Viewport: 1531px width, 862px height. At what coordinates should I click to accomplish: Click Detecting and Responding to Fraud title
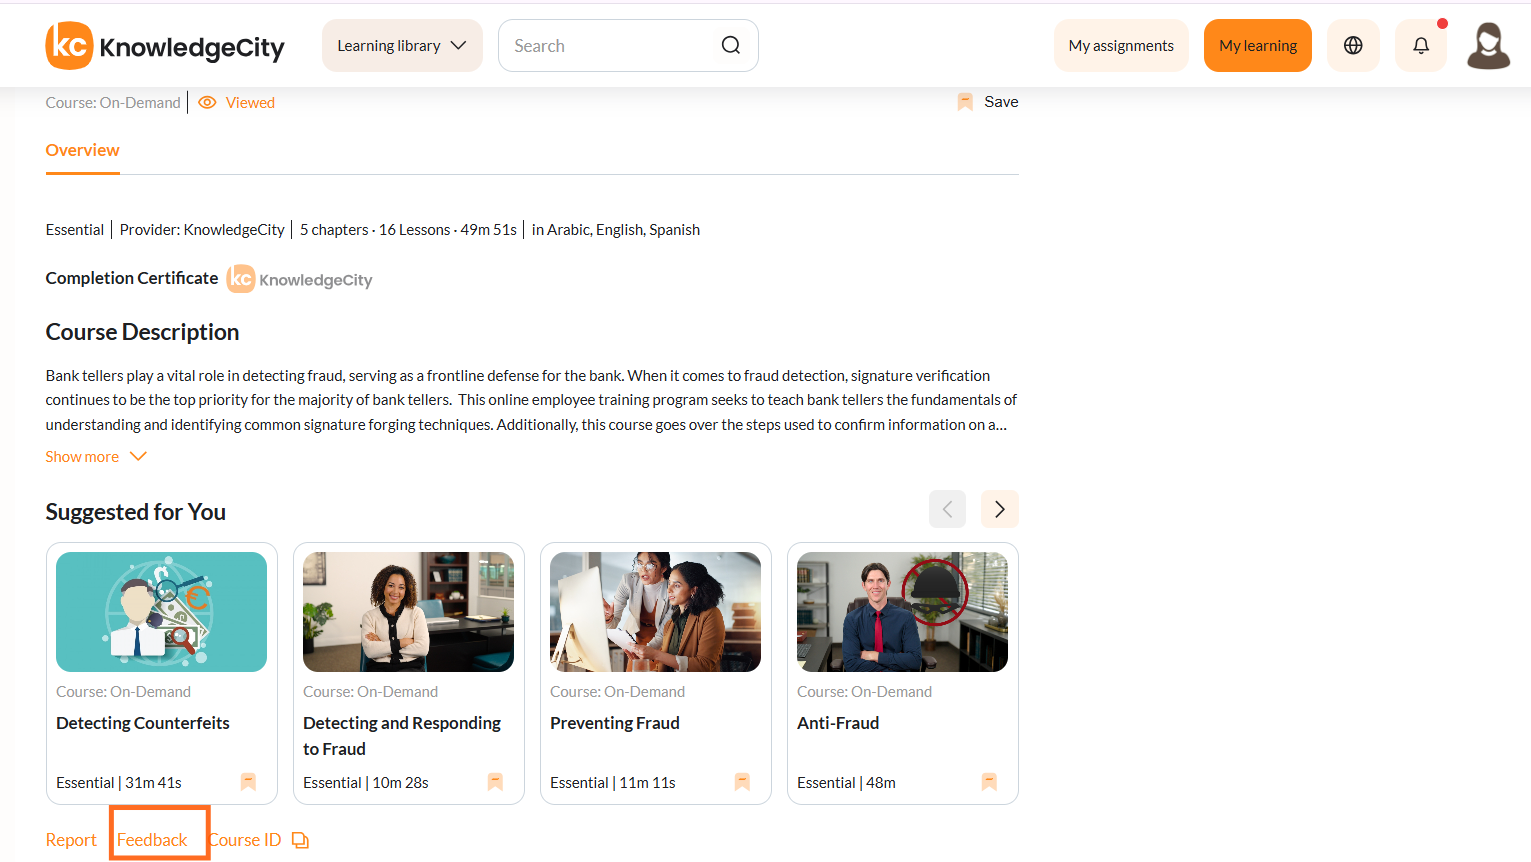[x=402, y=736]
